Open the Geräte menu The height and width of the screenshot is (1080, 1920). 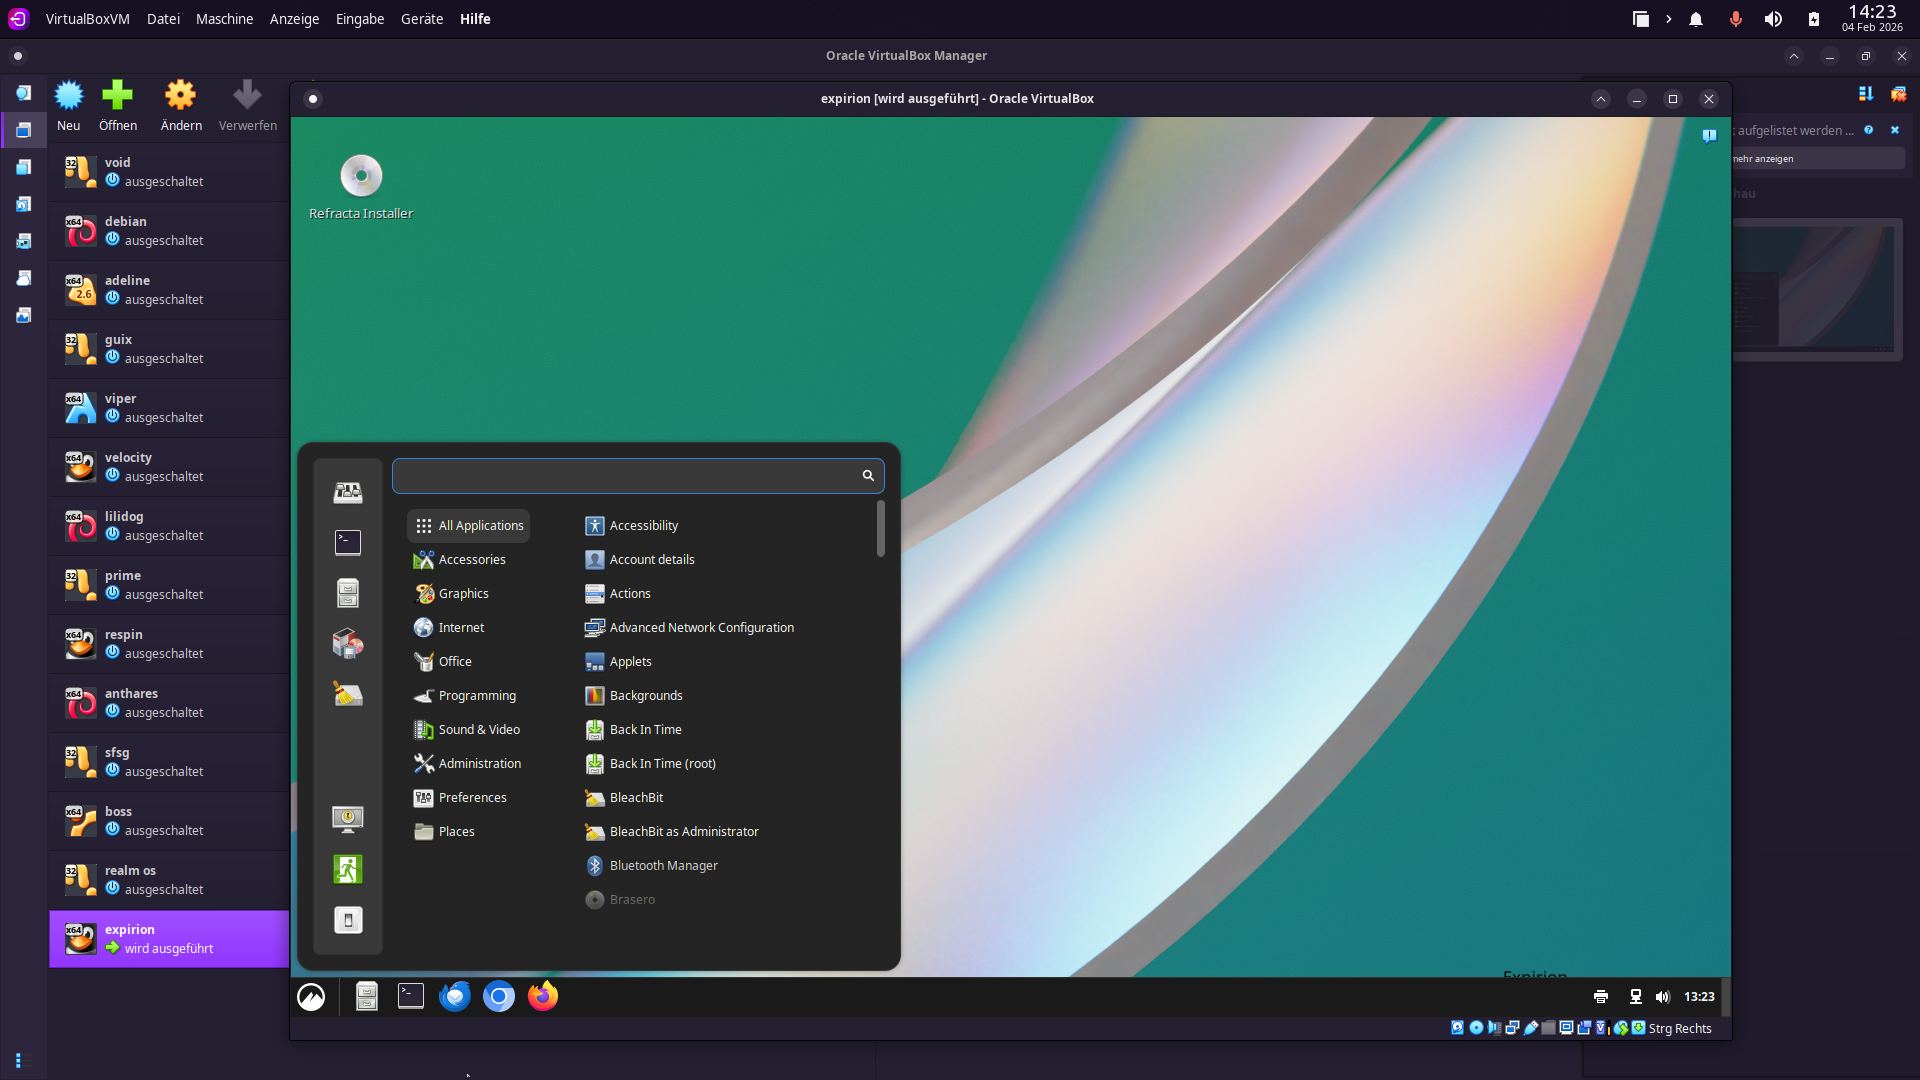click(421, 19)
